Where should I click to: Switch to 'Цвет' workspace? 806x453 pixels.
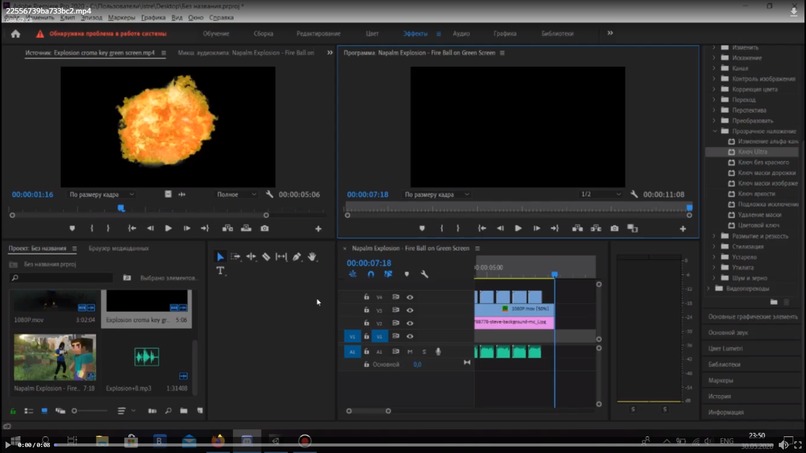point(372,34)
